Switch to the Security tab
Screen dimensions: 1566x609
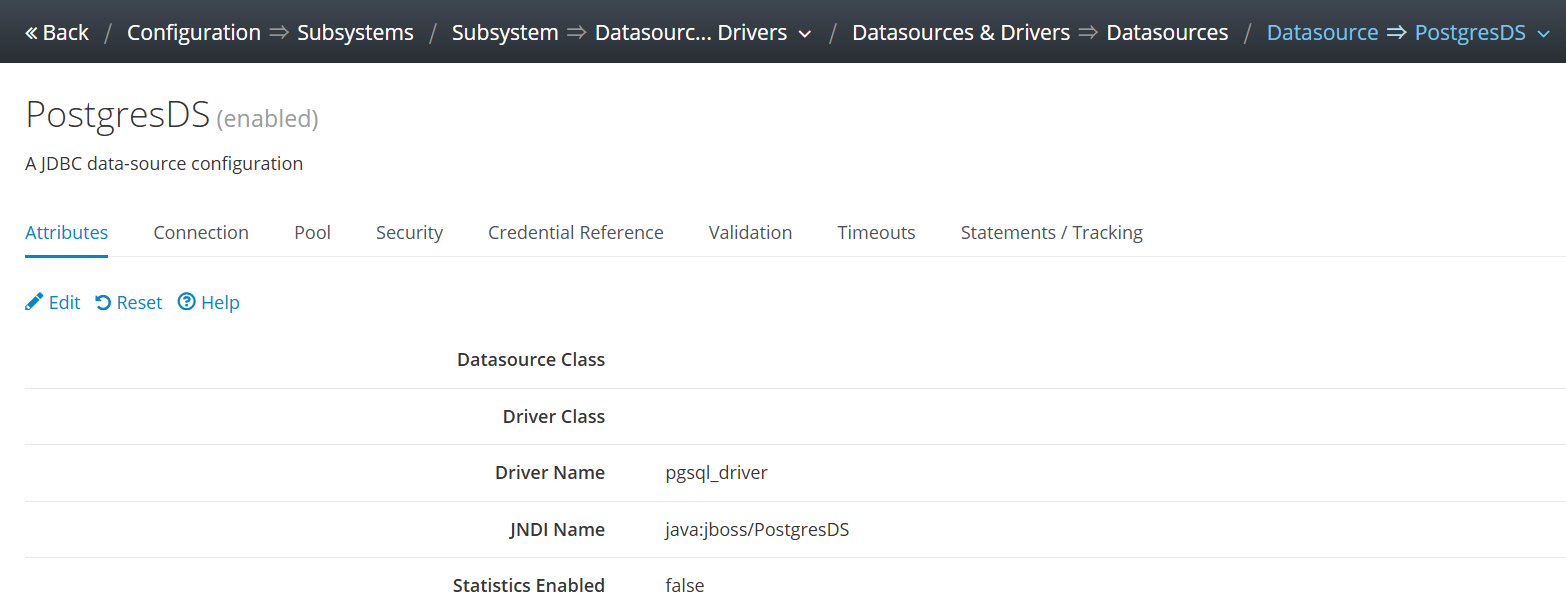click(409, 233)
